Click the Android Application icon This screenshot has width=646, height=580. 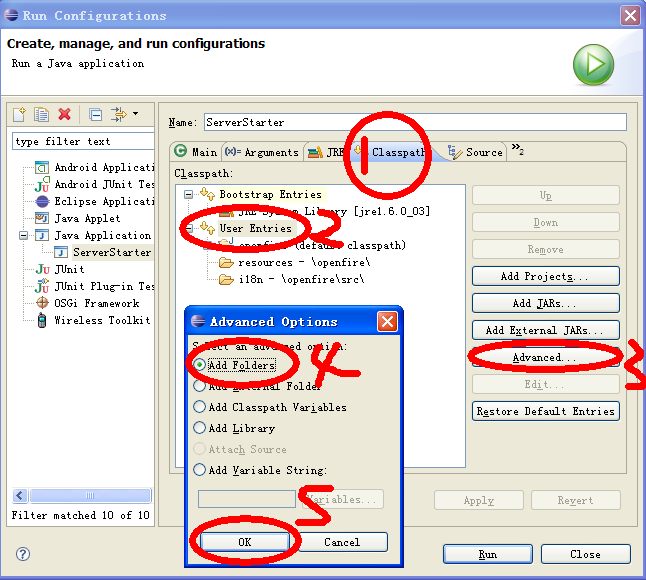point(42,167)
